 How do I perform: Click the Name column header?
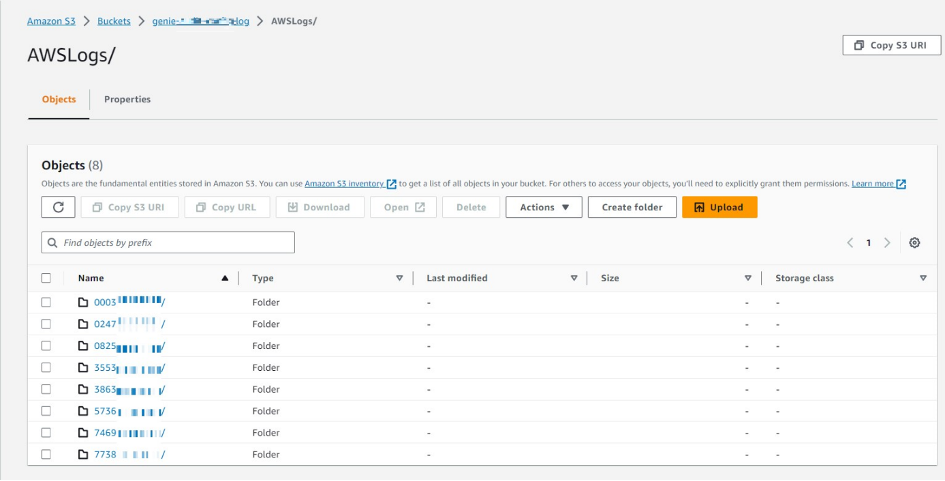(x=91, y=278)
